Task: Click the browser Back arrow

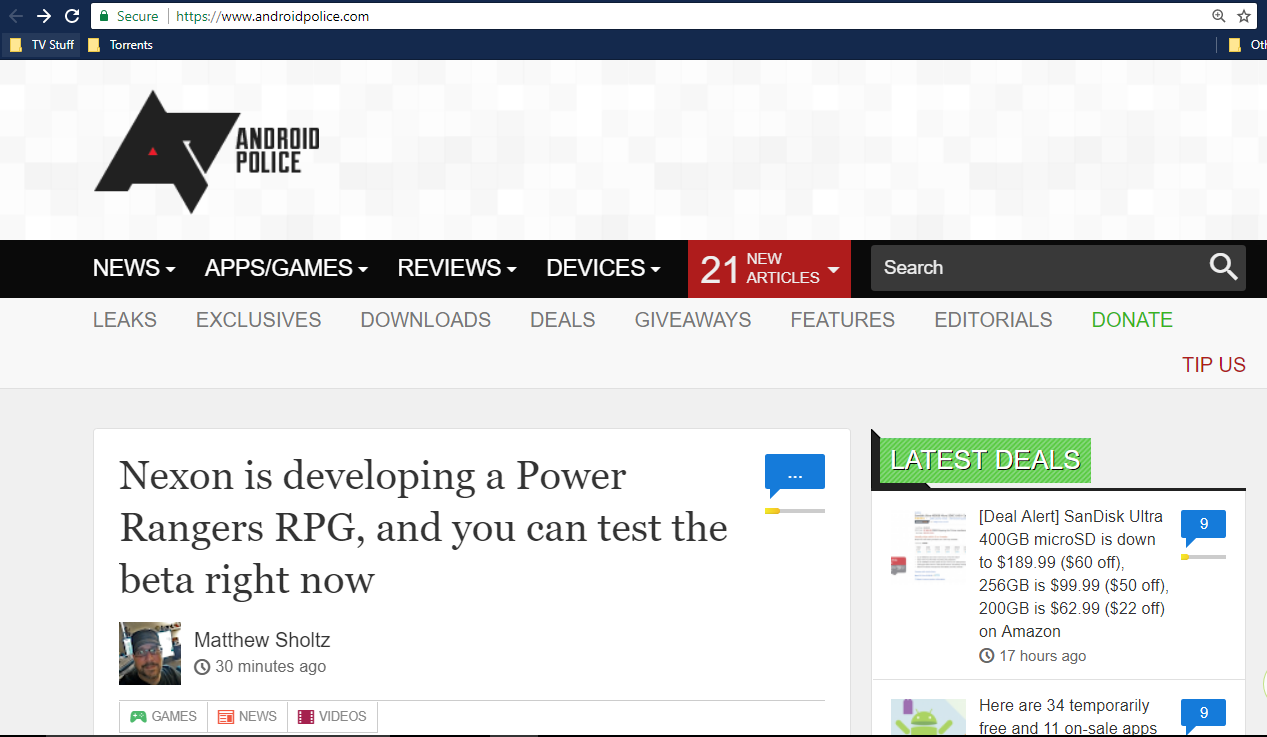Action: point(16,16)
